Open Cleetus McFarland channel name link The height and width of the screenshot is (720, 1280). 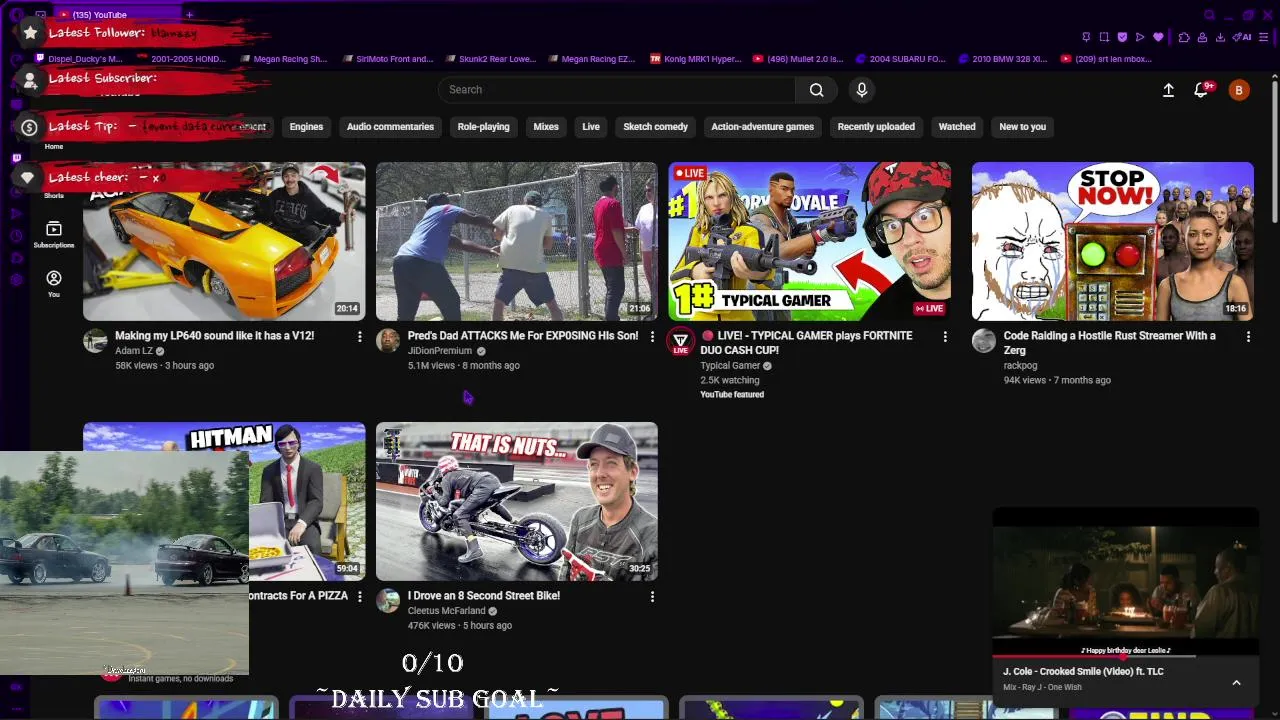tap(446, 611)
